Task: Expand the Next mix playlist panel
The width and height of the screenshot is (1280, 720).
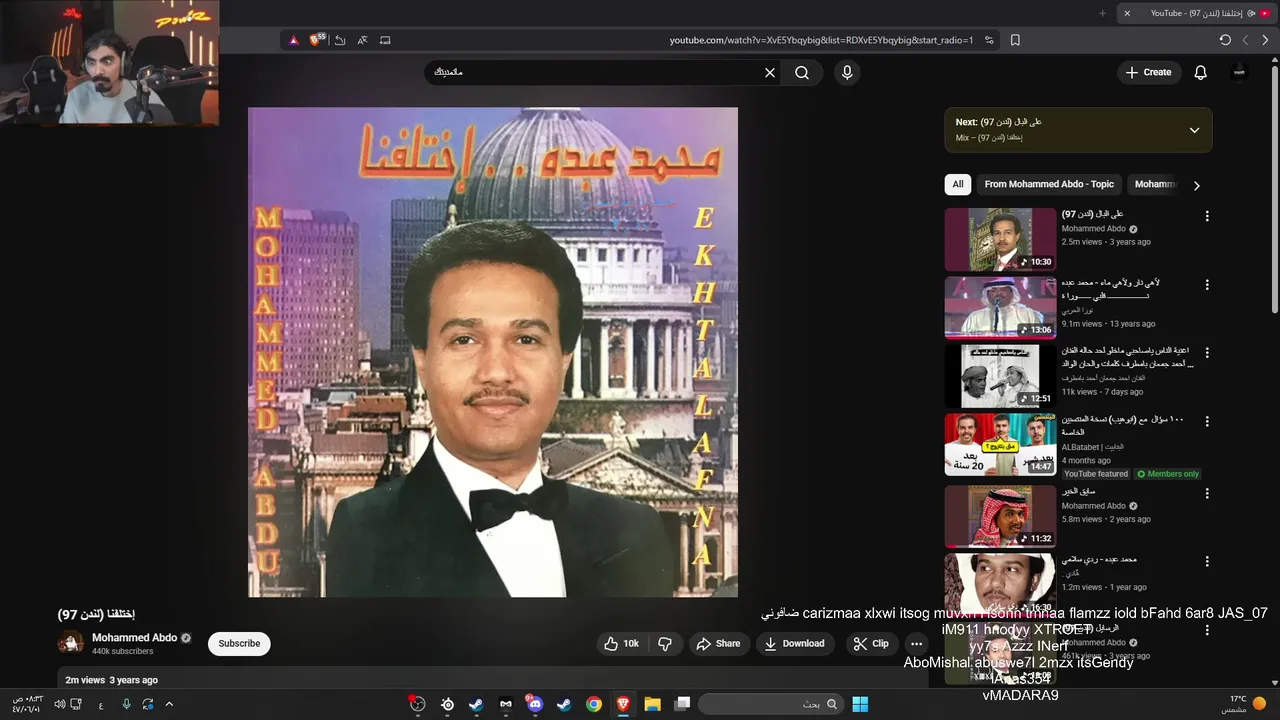Action: 1194,130
